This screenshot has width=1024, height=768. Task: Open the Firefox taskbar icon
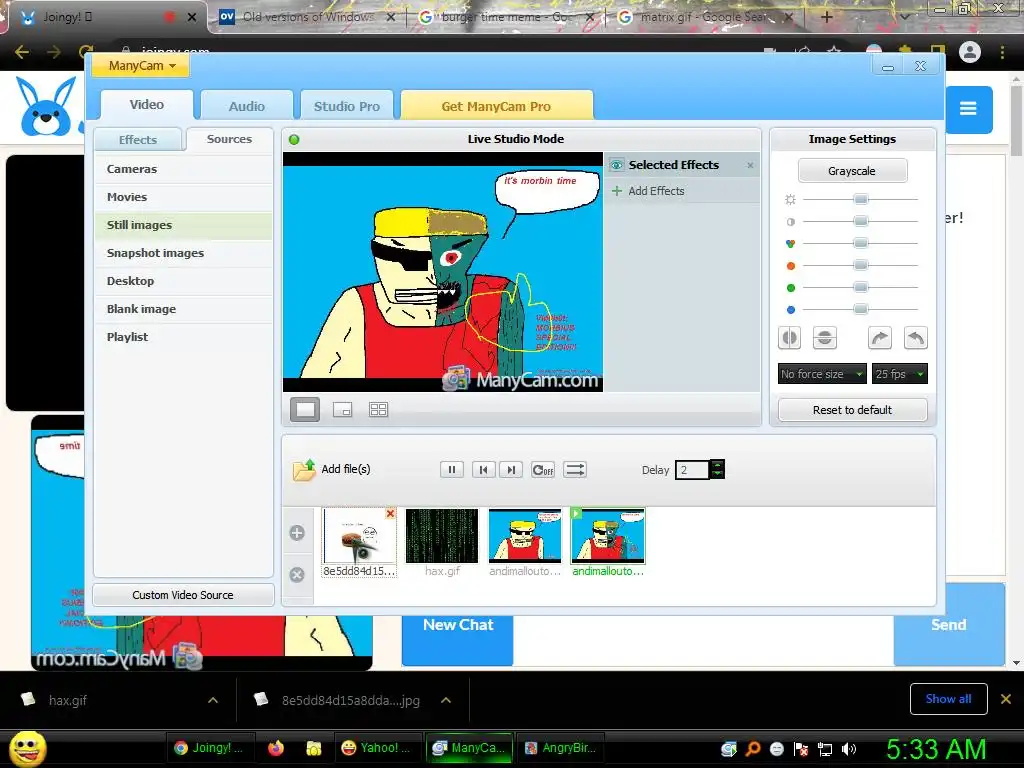[x=276, y=748]
